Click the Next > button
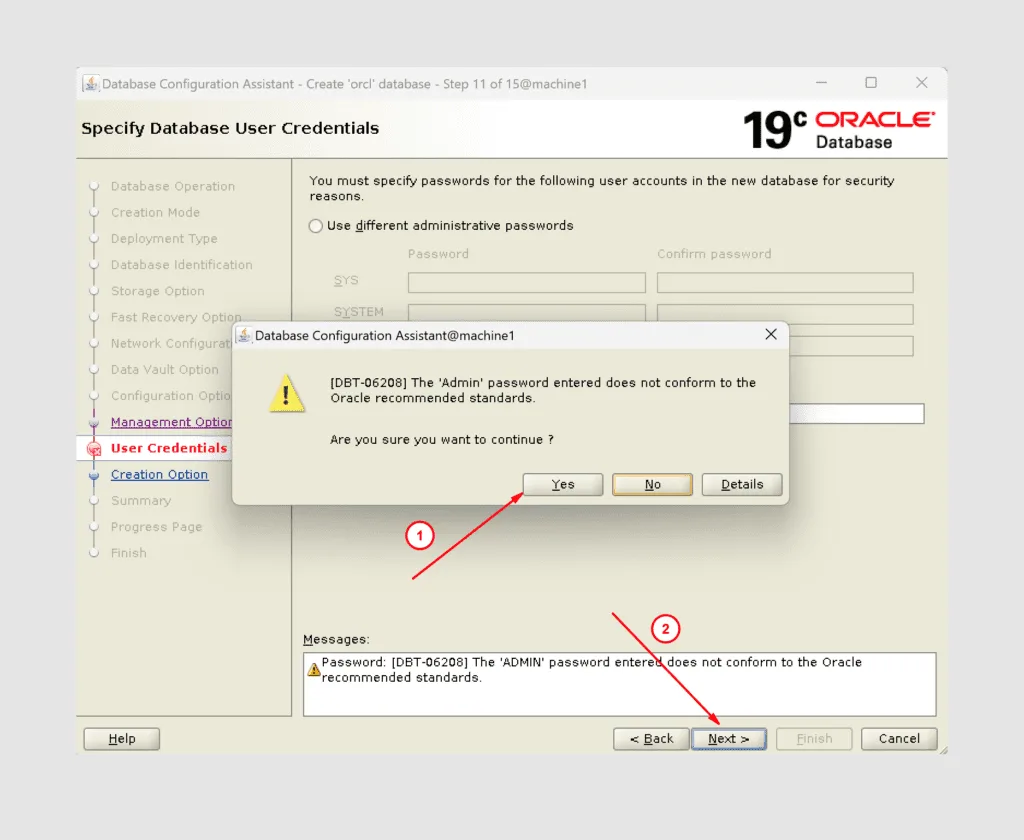The width and height of the screenshot is (1024, 840). (x=729, y=739)
